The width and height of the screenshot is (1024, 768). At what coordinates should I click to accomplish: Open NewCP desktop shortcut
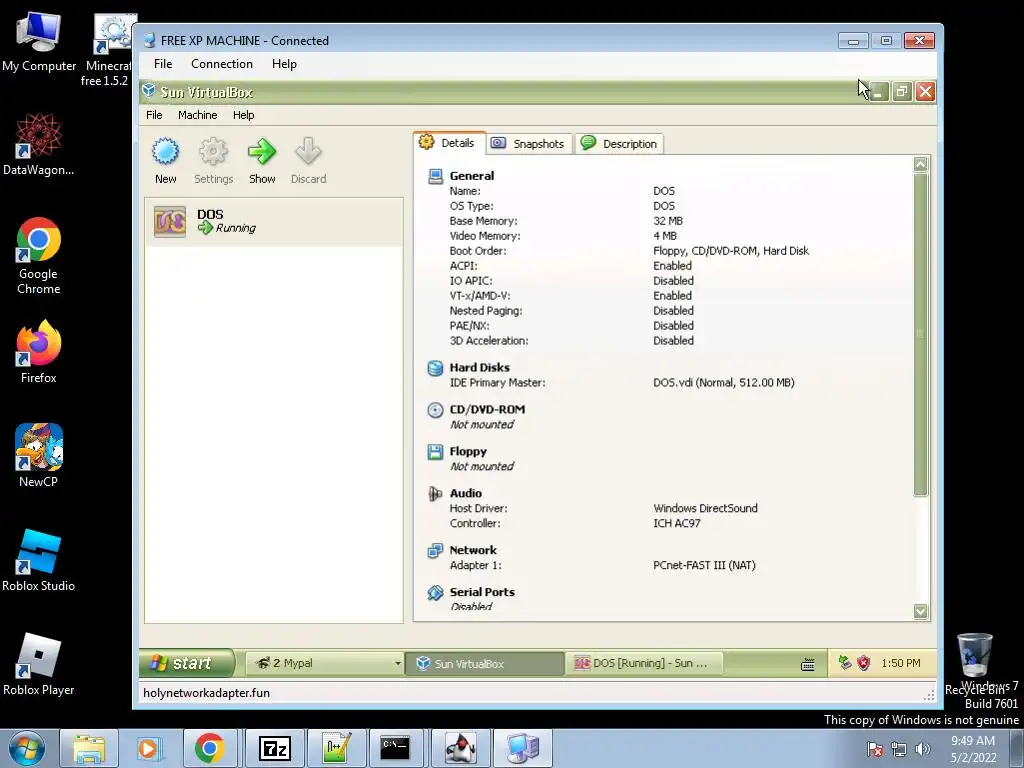(39, 456)
